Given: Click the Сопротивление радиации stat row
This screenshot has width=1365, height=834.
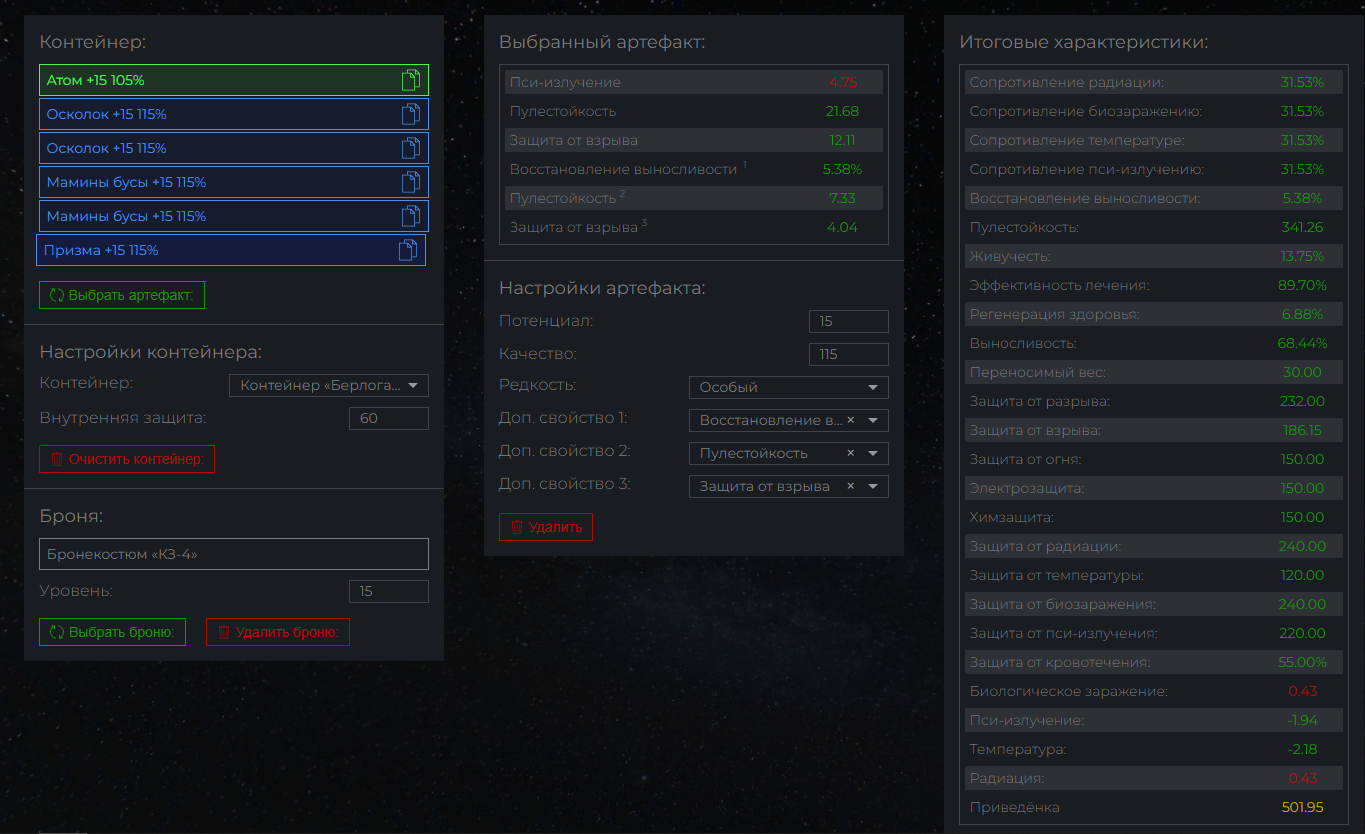Looking at the screenshot, I should 1154,83.
